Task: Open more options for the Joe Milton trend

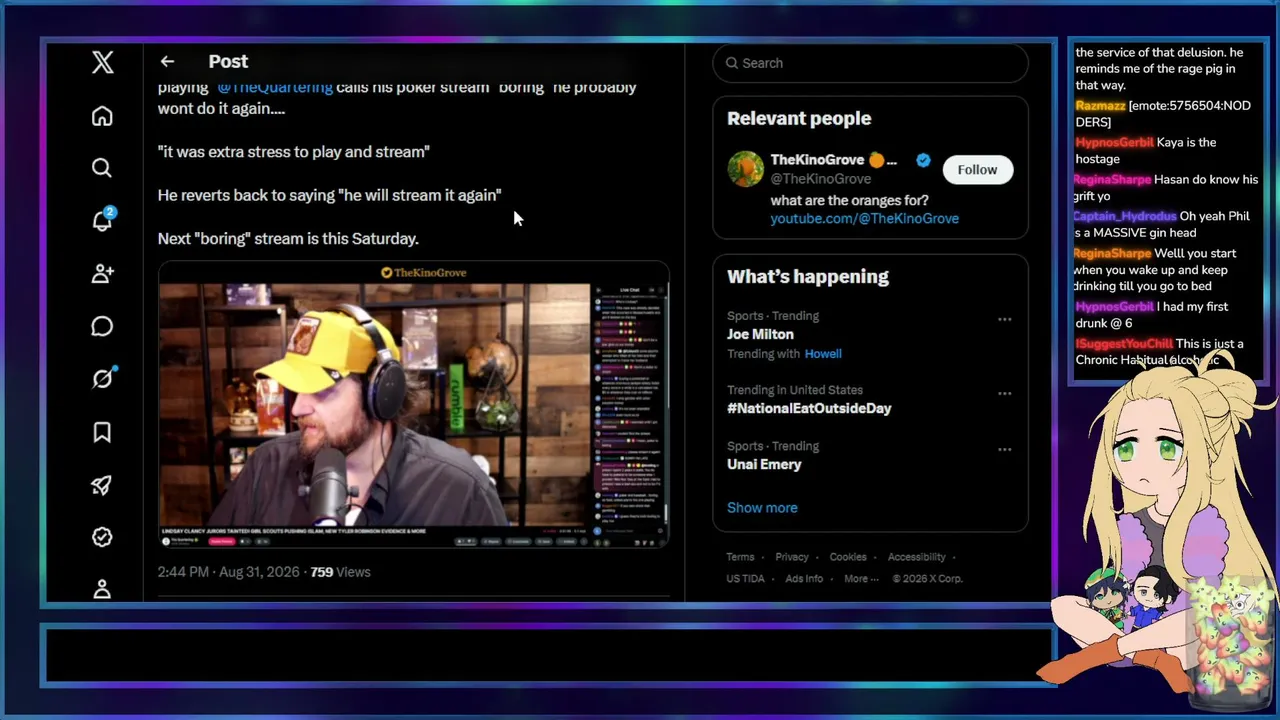Action: (x=1005, y=320)
